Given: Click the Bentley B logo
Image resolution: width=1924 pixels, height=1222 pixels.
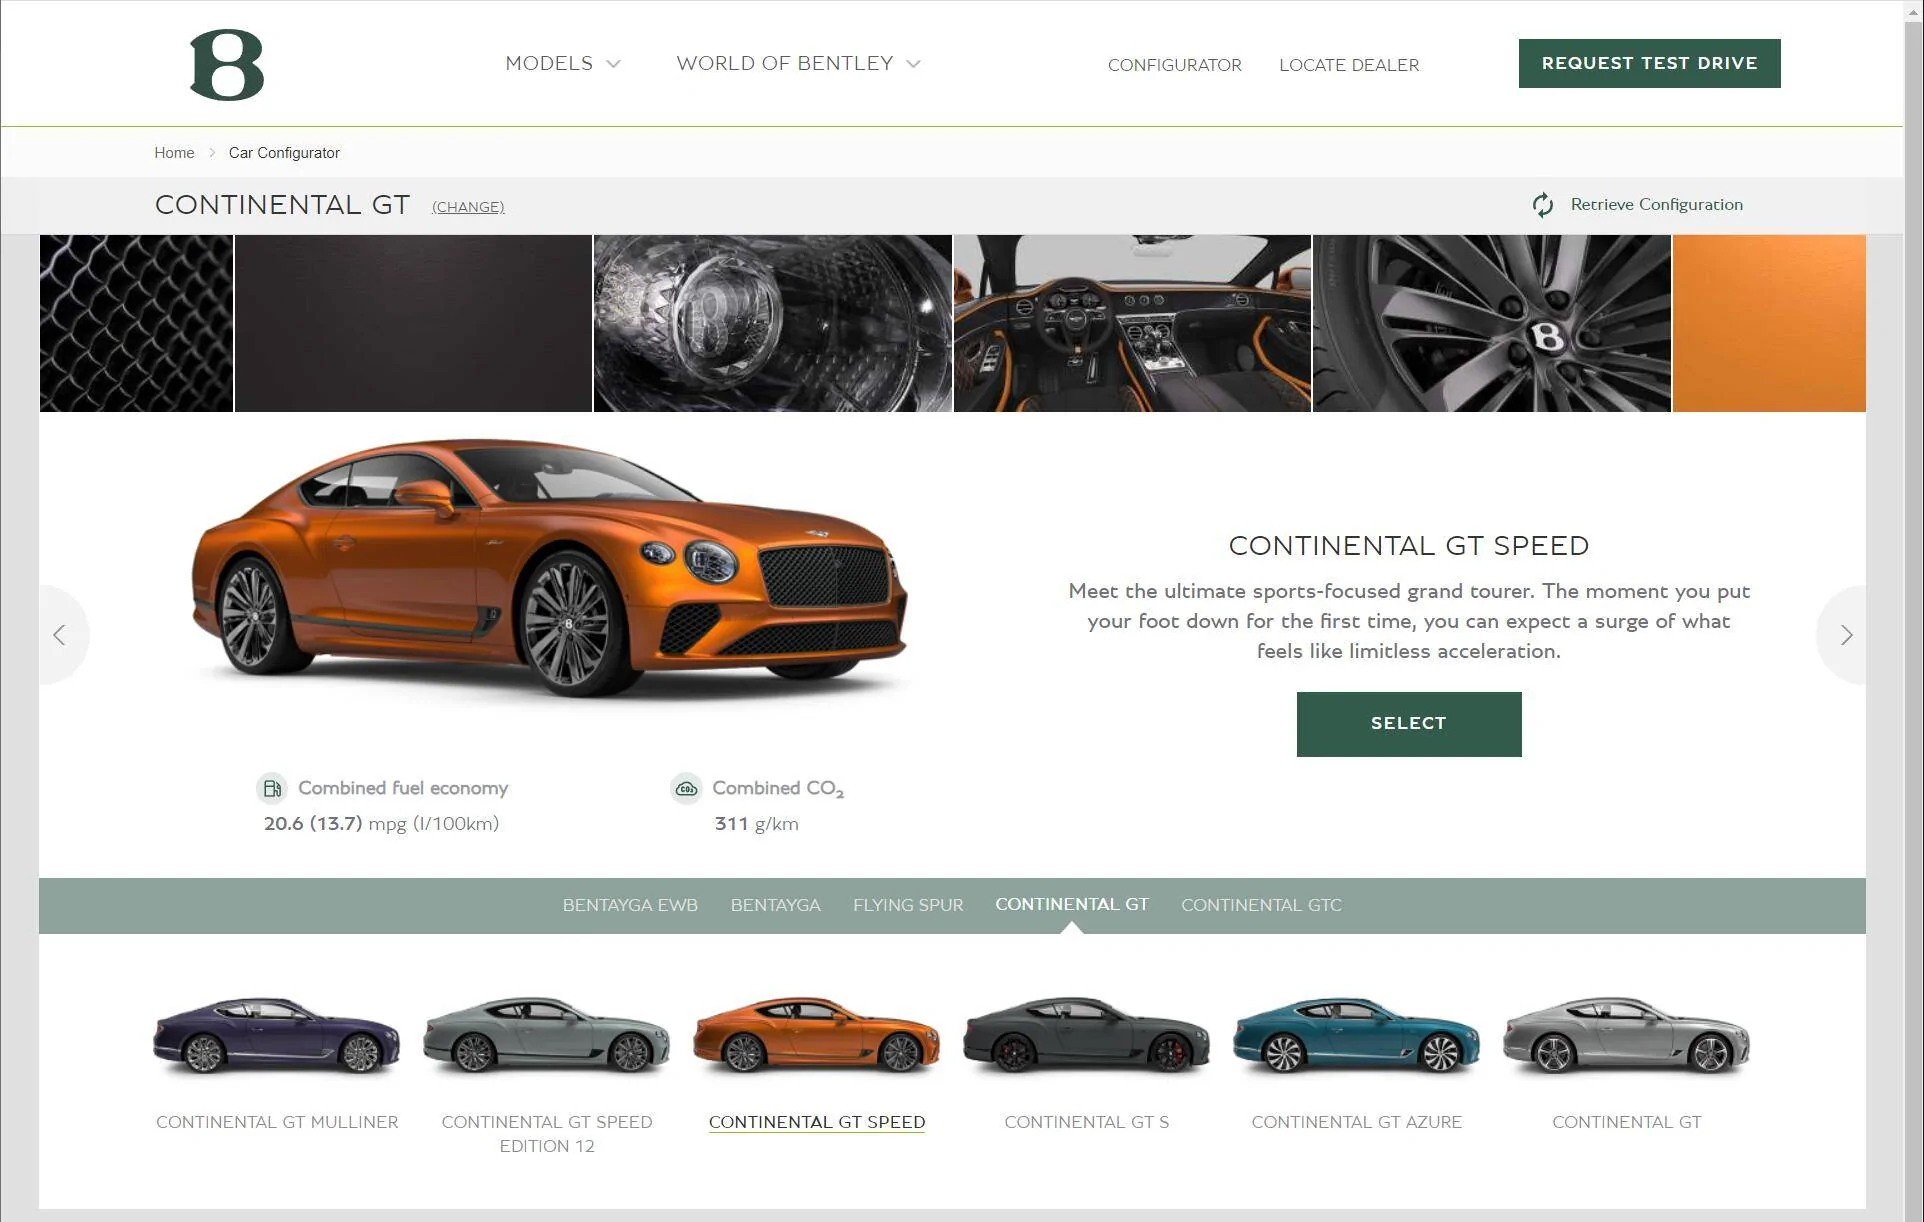Looking at the screenshot, I should click(x=227, y=65).
